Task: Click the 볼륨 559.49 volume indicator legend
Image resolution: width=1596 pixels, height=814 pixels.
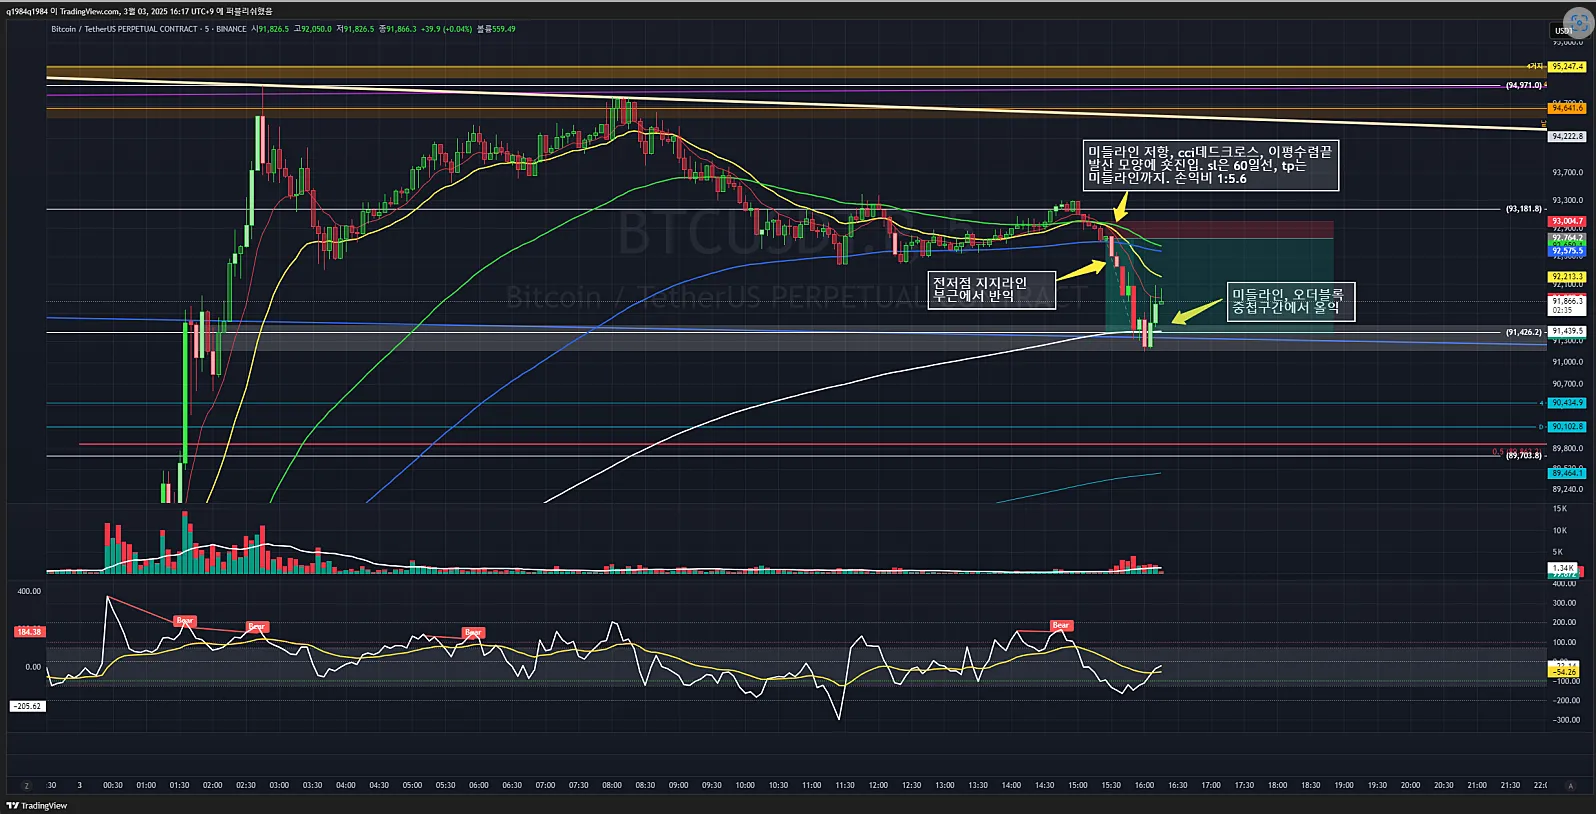Action: click(x=496, y=29)
